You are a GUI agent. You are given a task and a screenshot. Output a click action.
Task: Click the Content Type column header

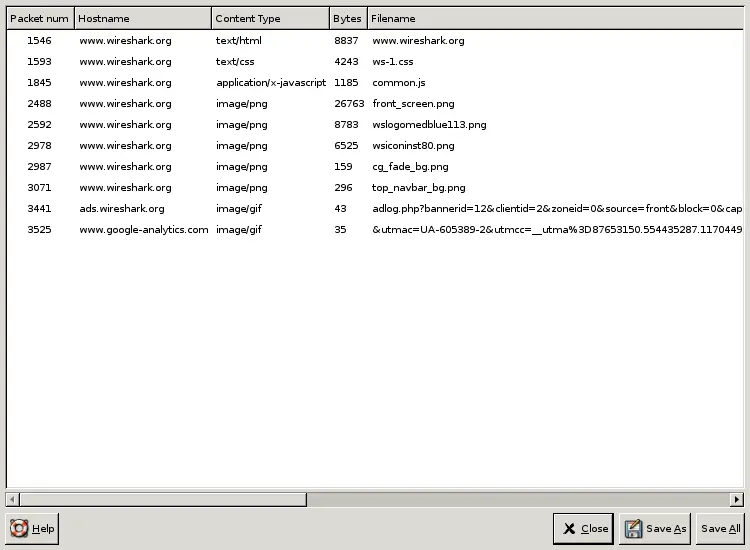270,18
